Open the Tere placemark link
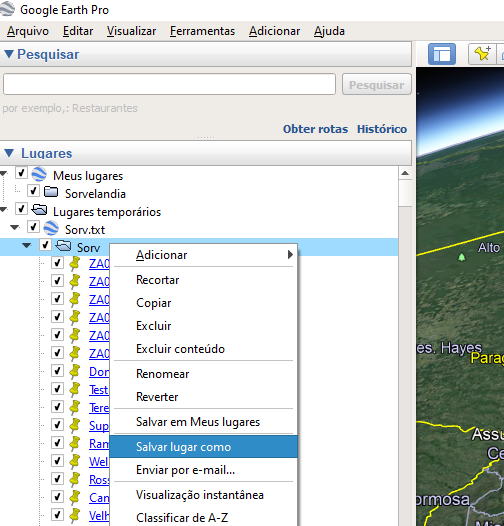Image resolution: width=504 pixels, height=526 pixels. [x=99, y=408]
